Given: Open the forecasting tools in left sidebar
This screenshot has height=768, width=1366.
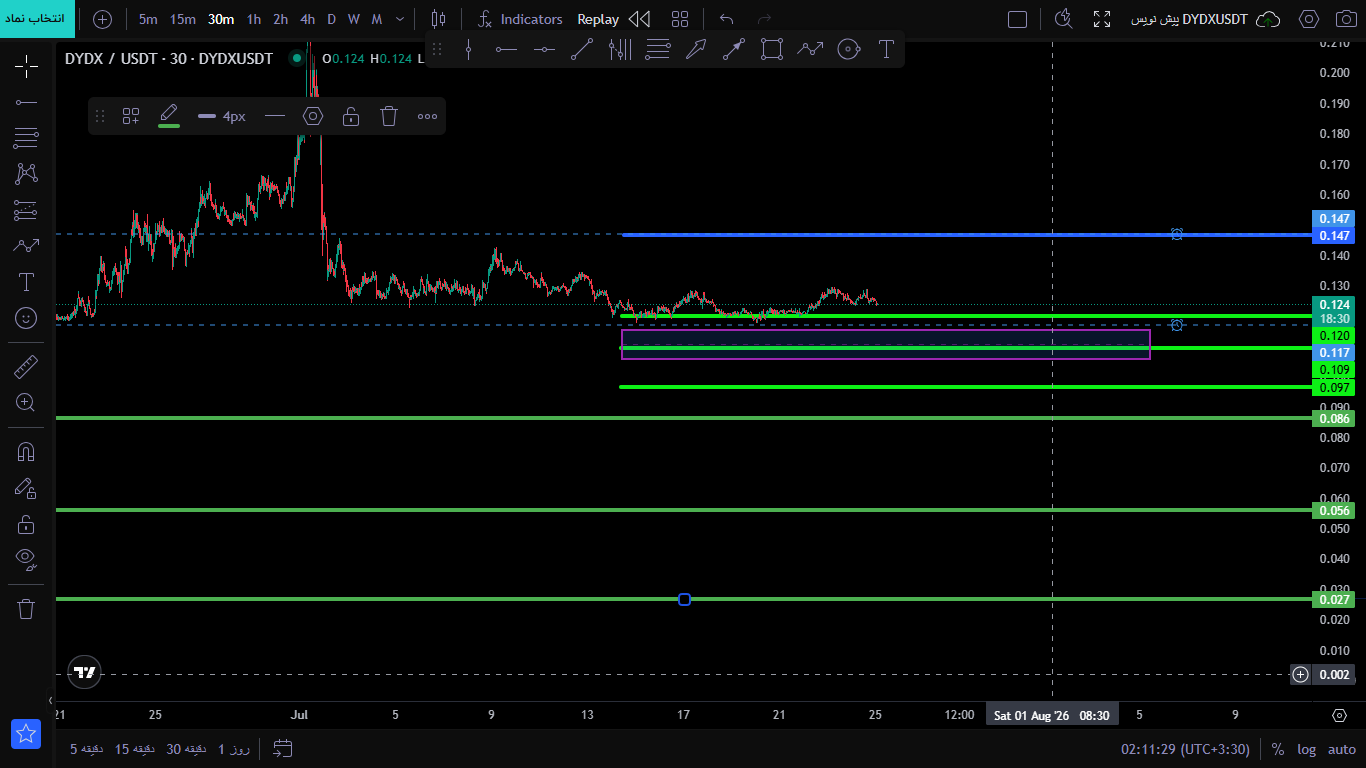Looking at the screenshot, I should tap(26, 210).
